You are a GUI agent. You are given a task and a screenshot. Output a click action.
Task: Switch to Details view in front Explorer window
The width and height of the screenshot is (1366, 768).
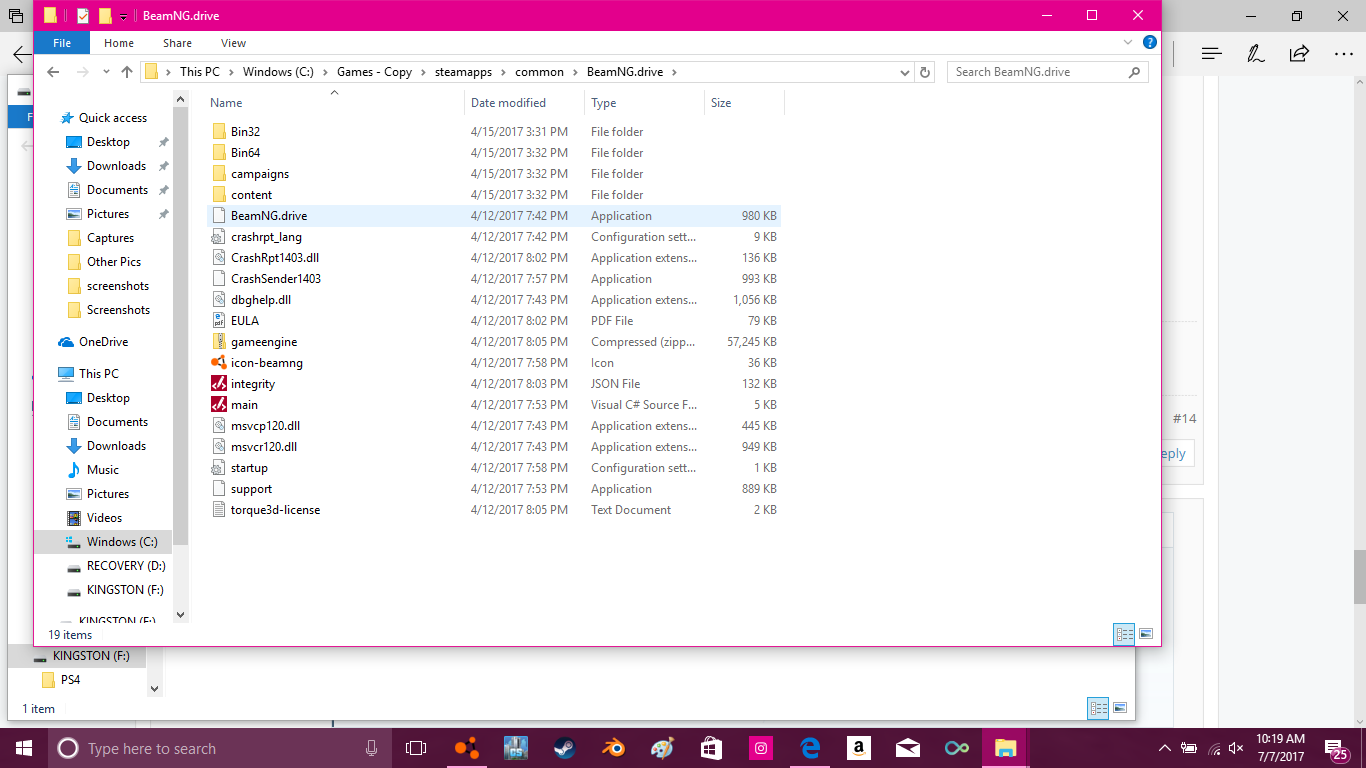(x=1124, y=634)
